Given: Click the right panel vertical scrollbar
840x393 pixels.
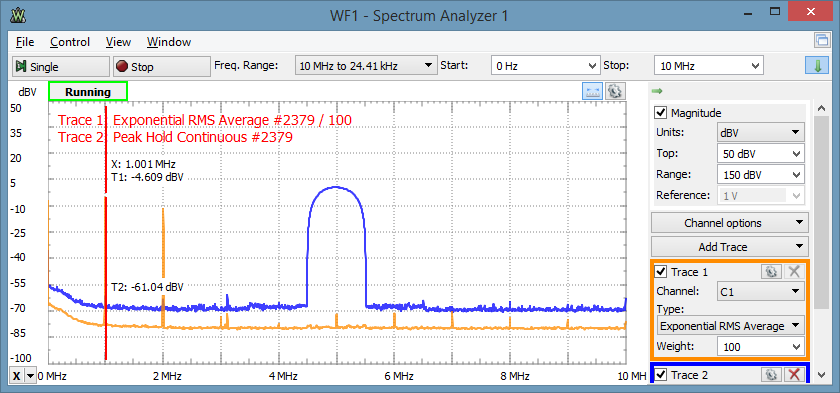Looking at the screenshot, I should coord(821,241).
